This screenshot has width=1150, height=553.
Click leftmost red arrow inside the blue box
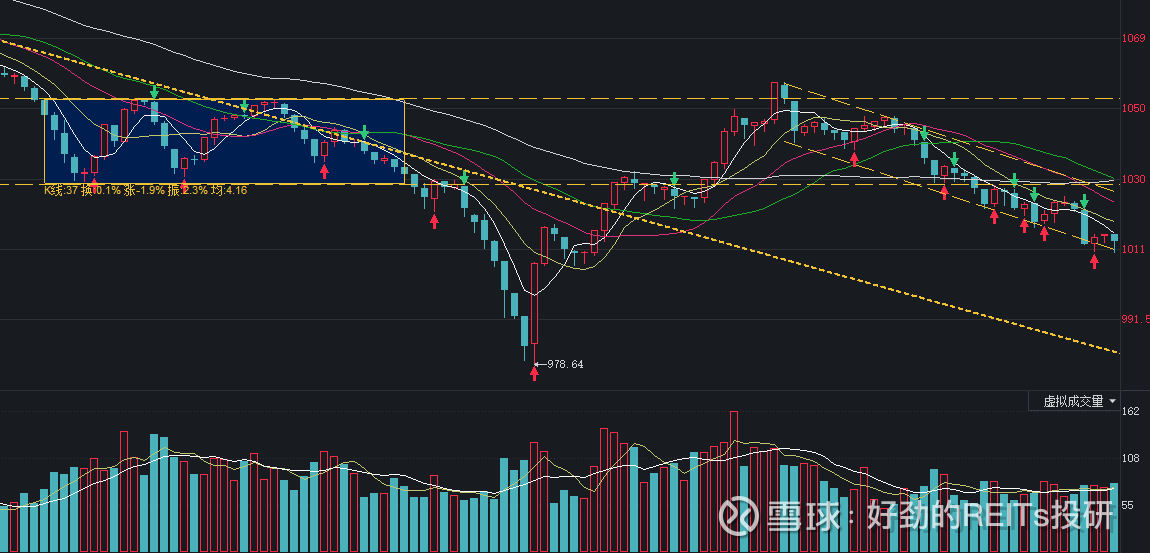click(x=94, y=183)
